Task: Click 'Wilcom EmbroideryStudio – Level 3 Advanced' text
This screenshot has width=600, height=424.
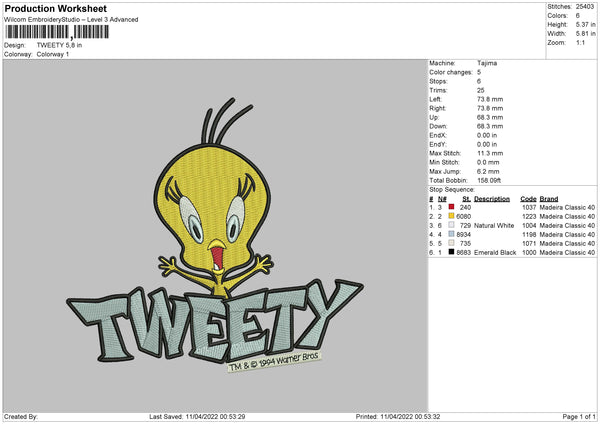Action: pos(71,20)
